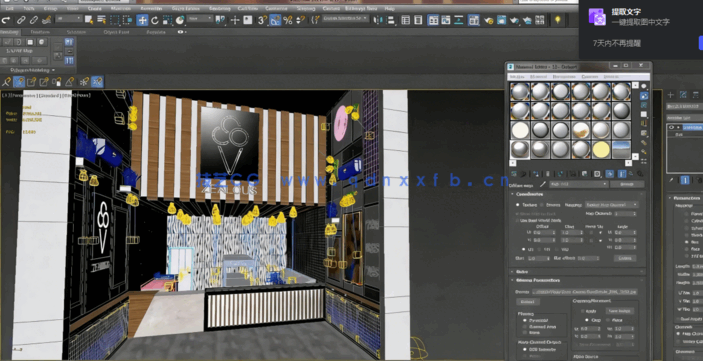Click the Reload button in Bitmap Parameters
Screen dimensions: 703x361
528,302
